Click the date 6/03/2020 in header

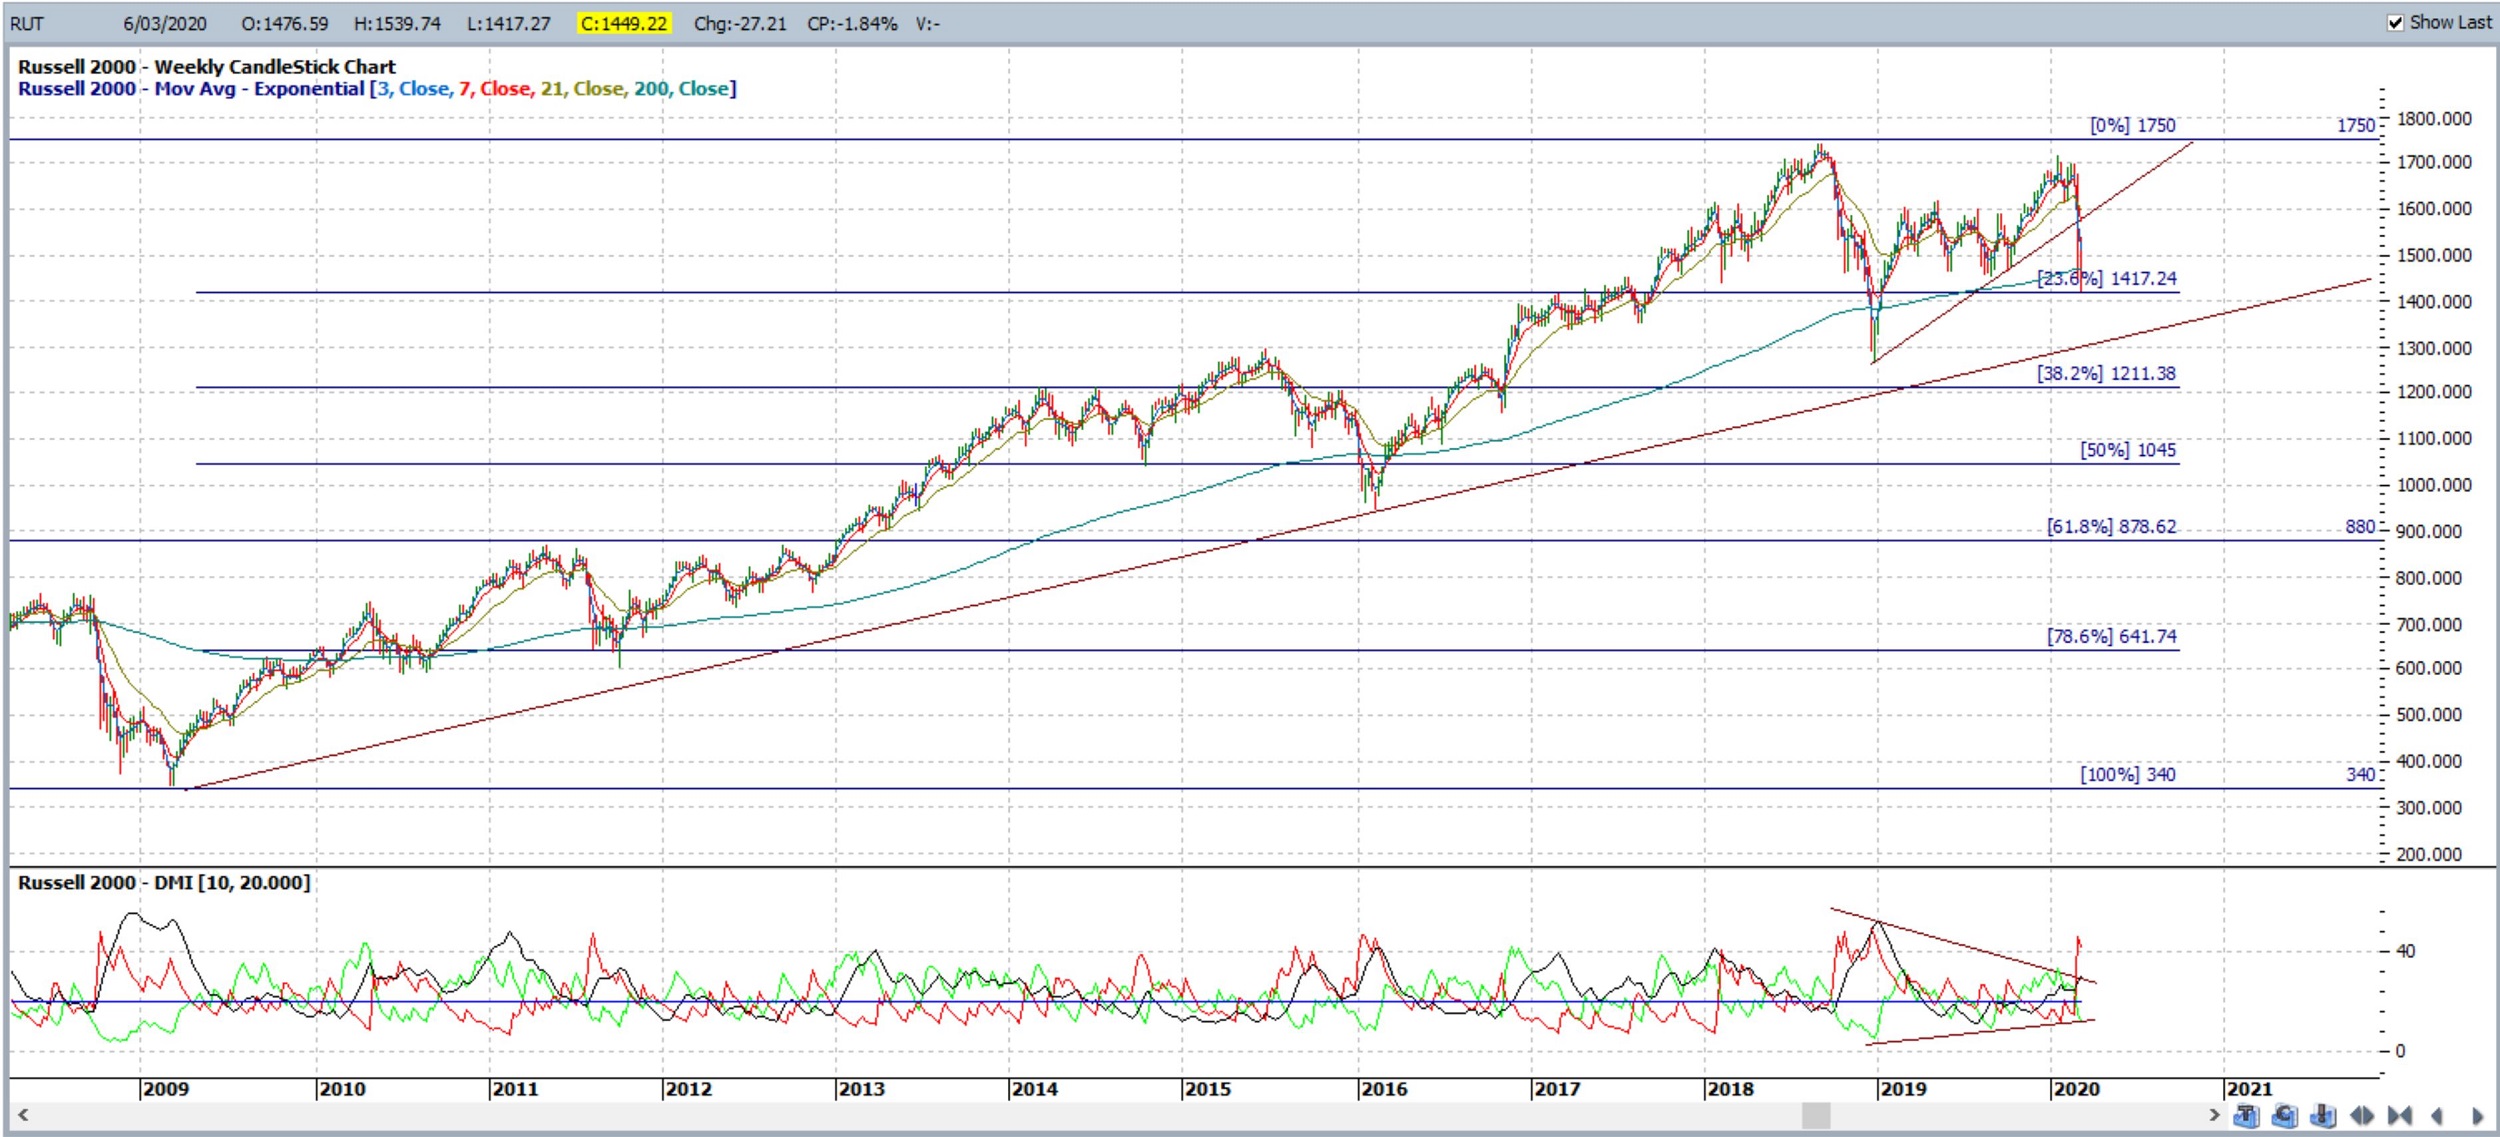click(x=165, y=23)
